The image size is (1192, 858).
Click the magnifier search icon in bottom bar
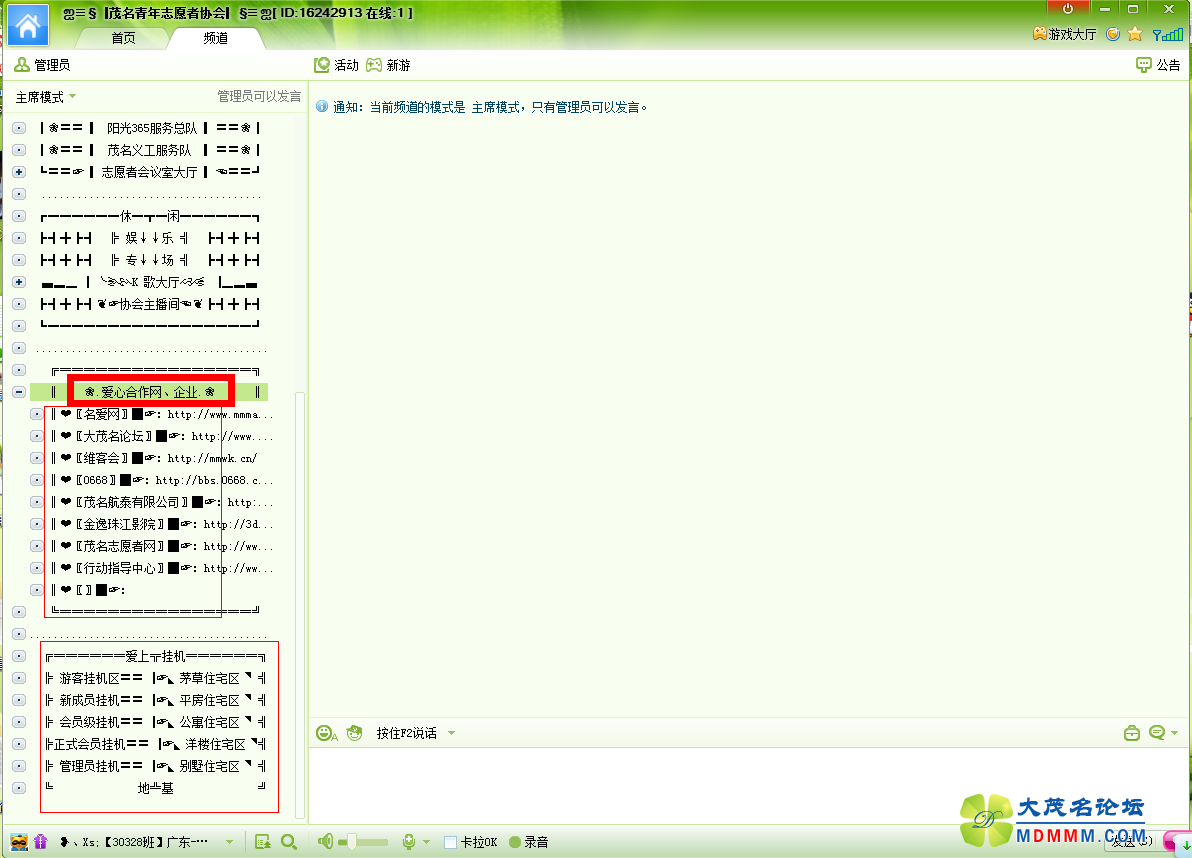(x=289, y=842)
